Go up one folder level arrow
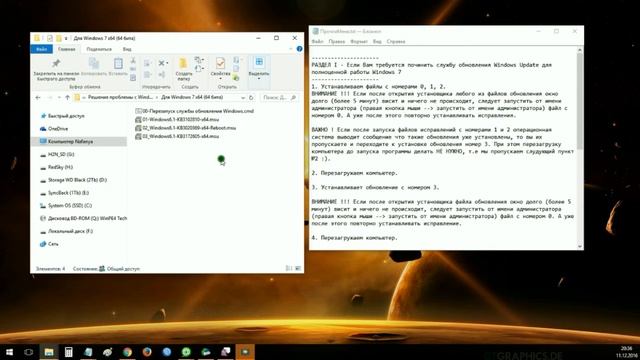 pyautogui.click(x=68, y=98)
